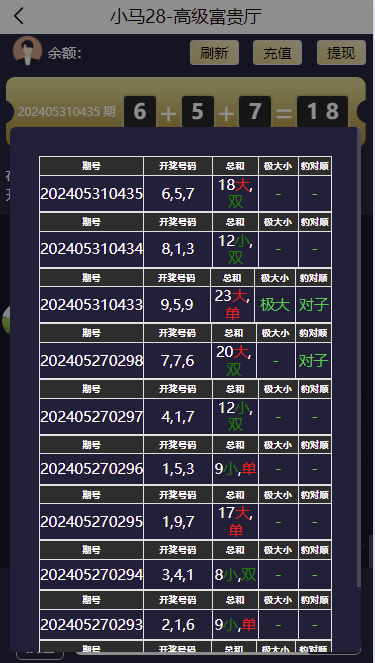Screen dimensions: 375x663
Task: Click result total tile 18
Action: tap(323, 112)
